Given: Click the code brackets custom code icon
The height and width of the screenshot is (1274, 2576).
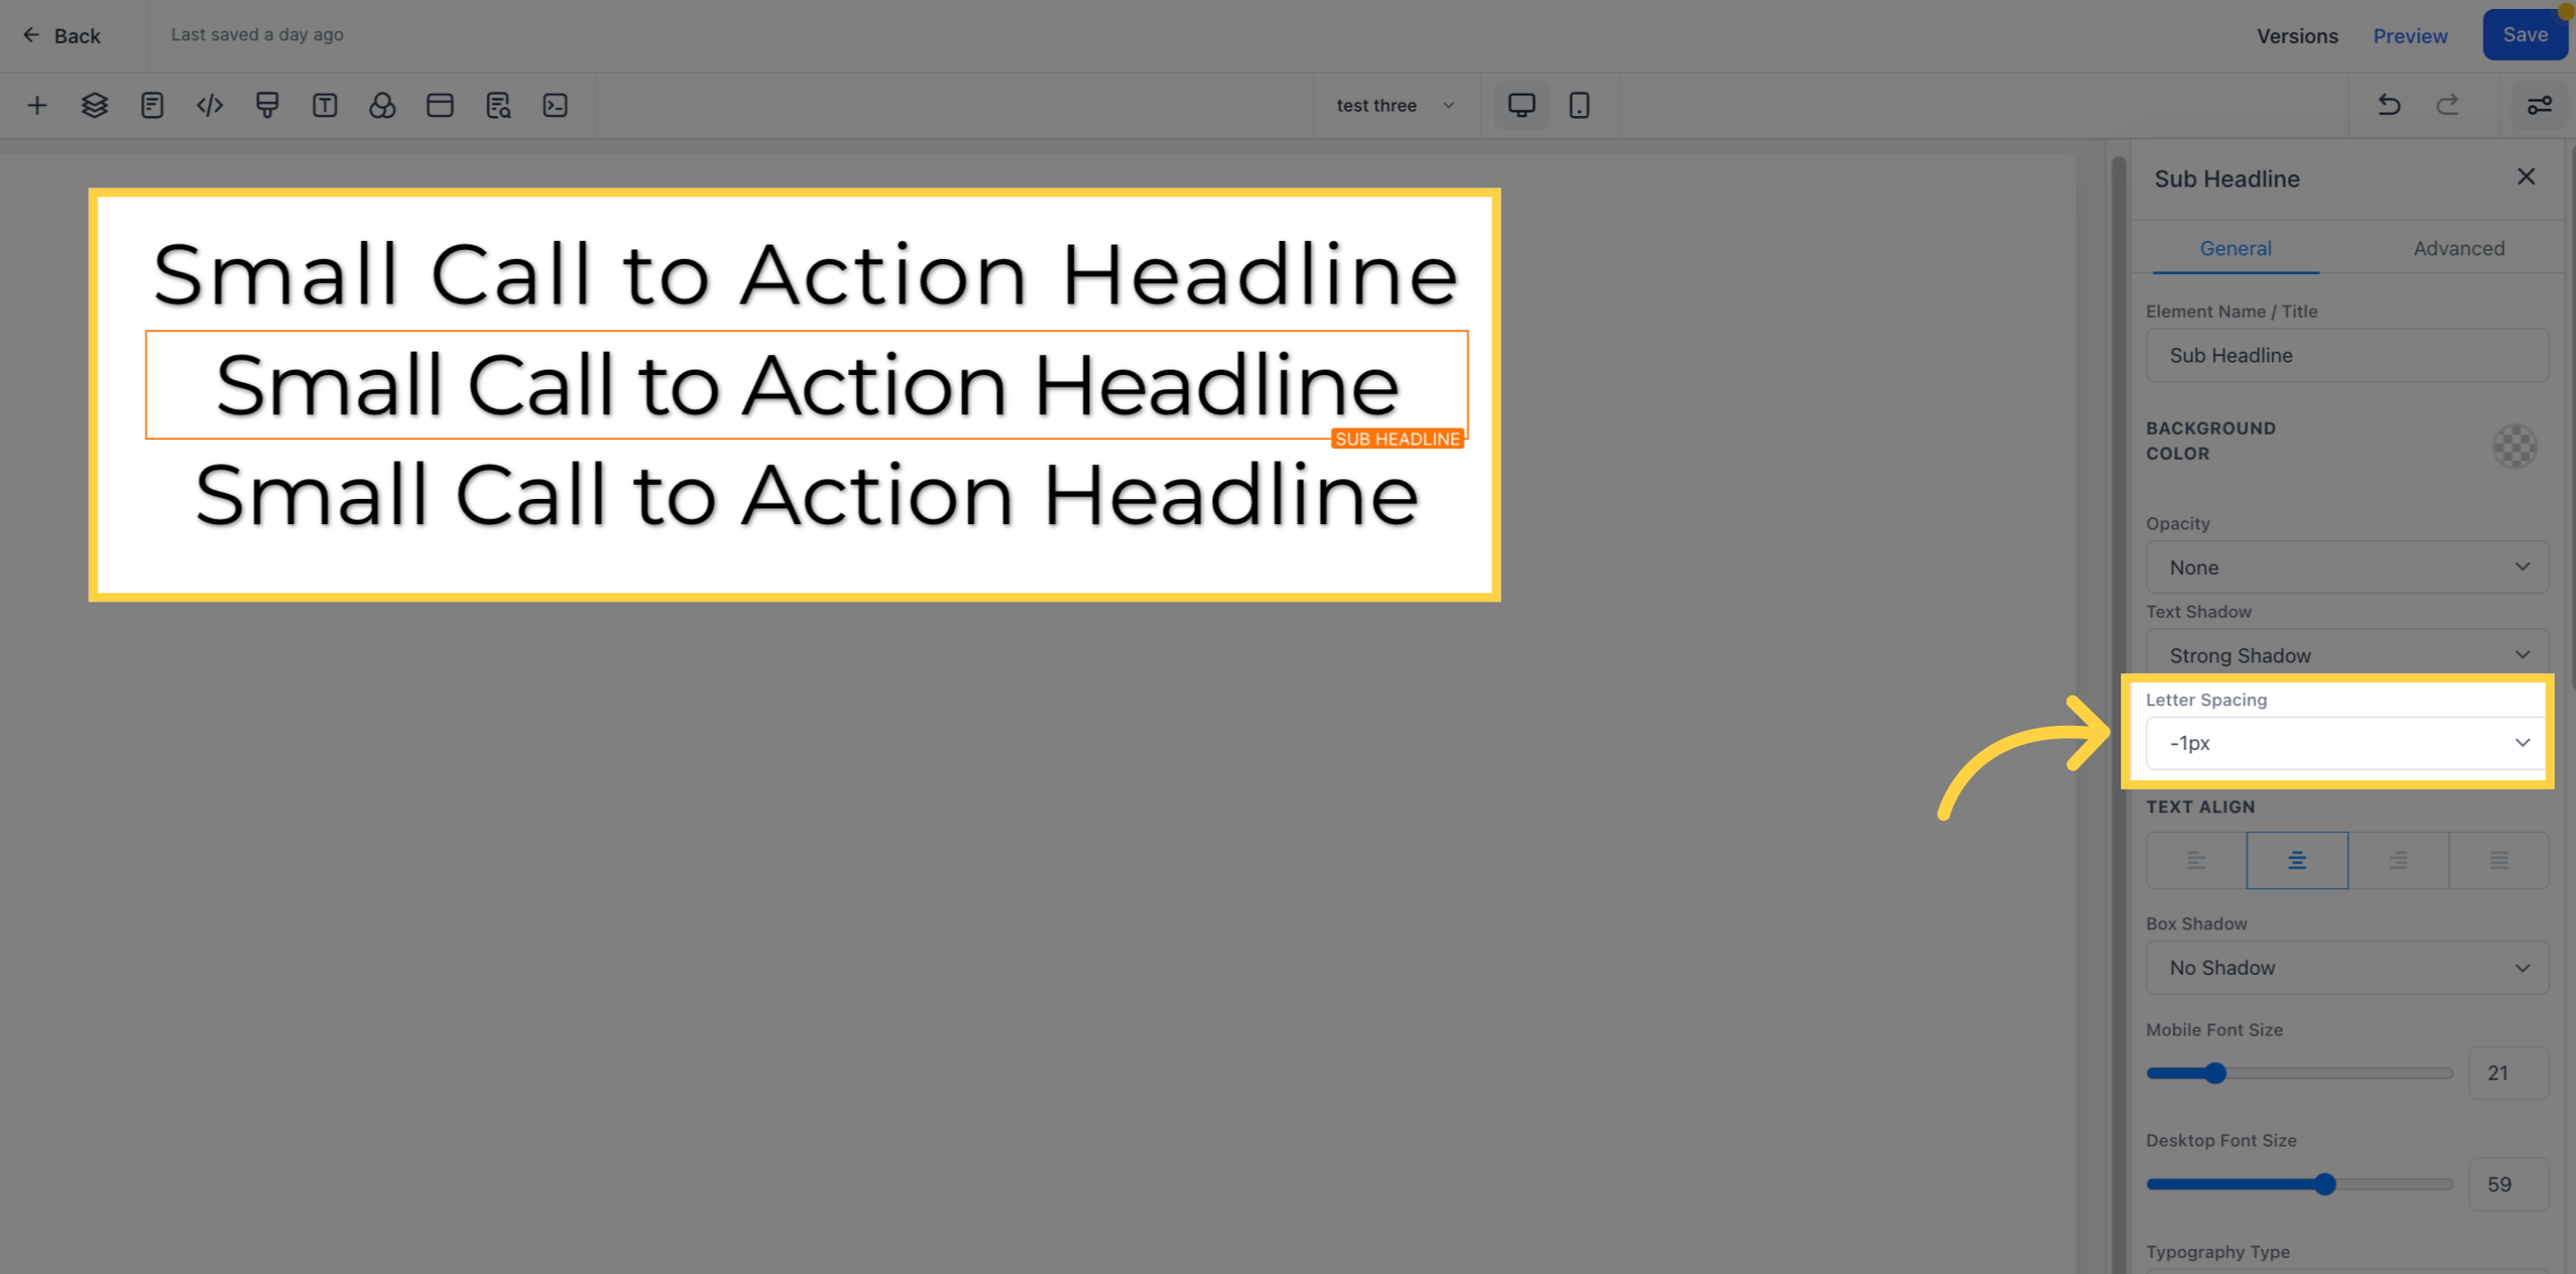Looking at the screenshot, I should click(x=209, y=105).
